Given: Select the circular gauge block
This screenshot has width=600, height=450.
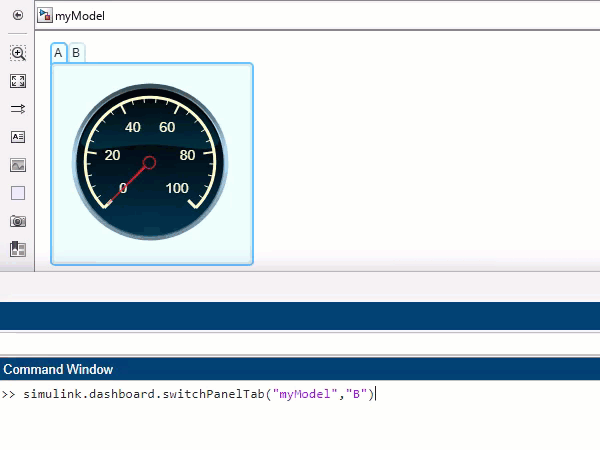Looking at the screenshot, I should [x=150, y=162].
